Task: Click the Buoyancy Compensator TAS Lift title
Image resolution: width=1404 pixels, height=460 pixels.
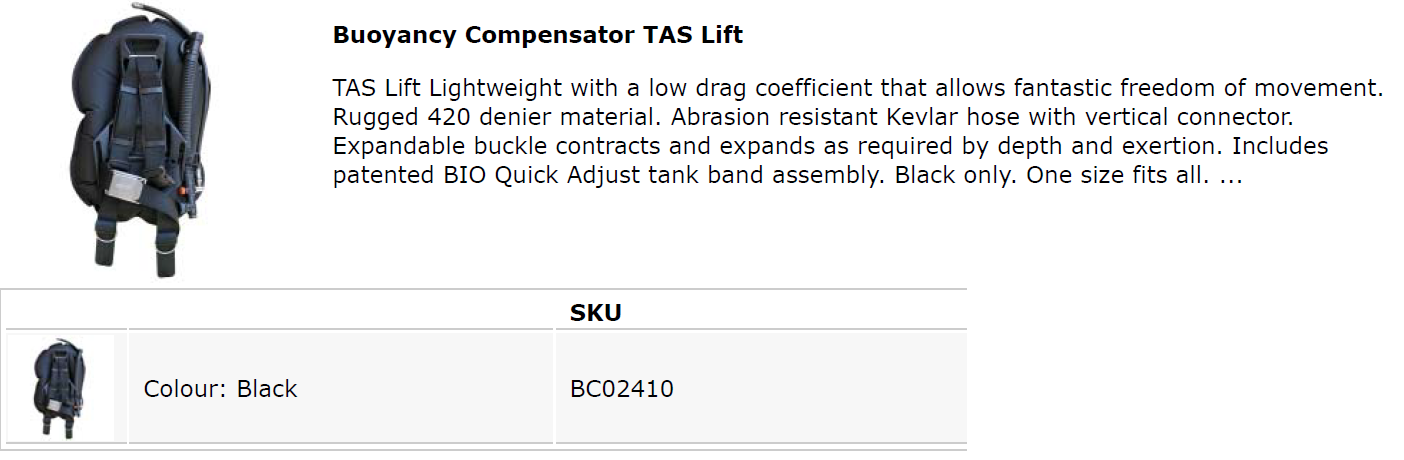Action: click(x=537, y=36)
